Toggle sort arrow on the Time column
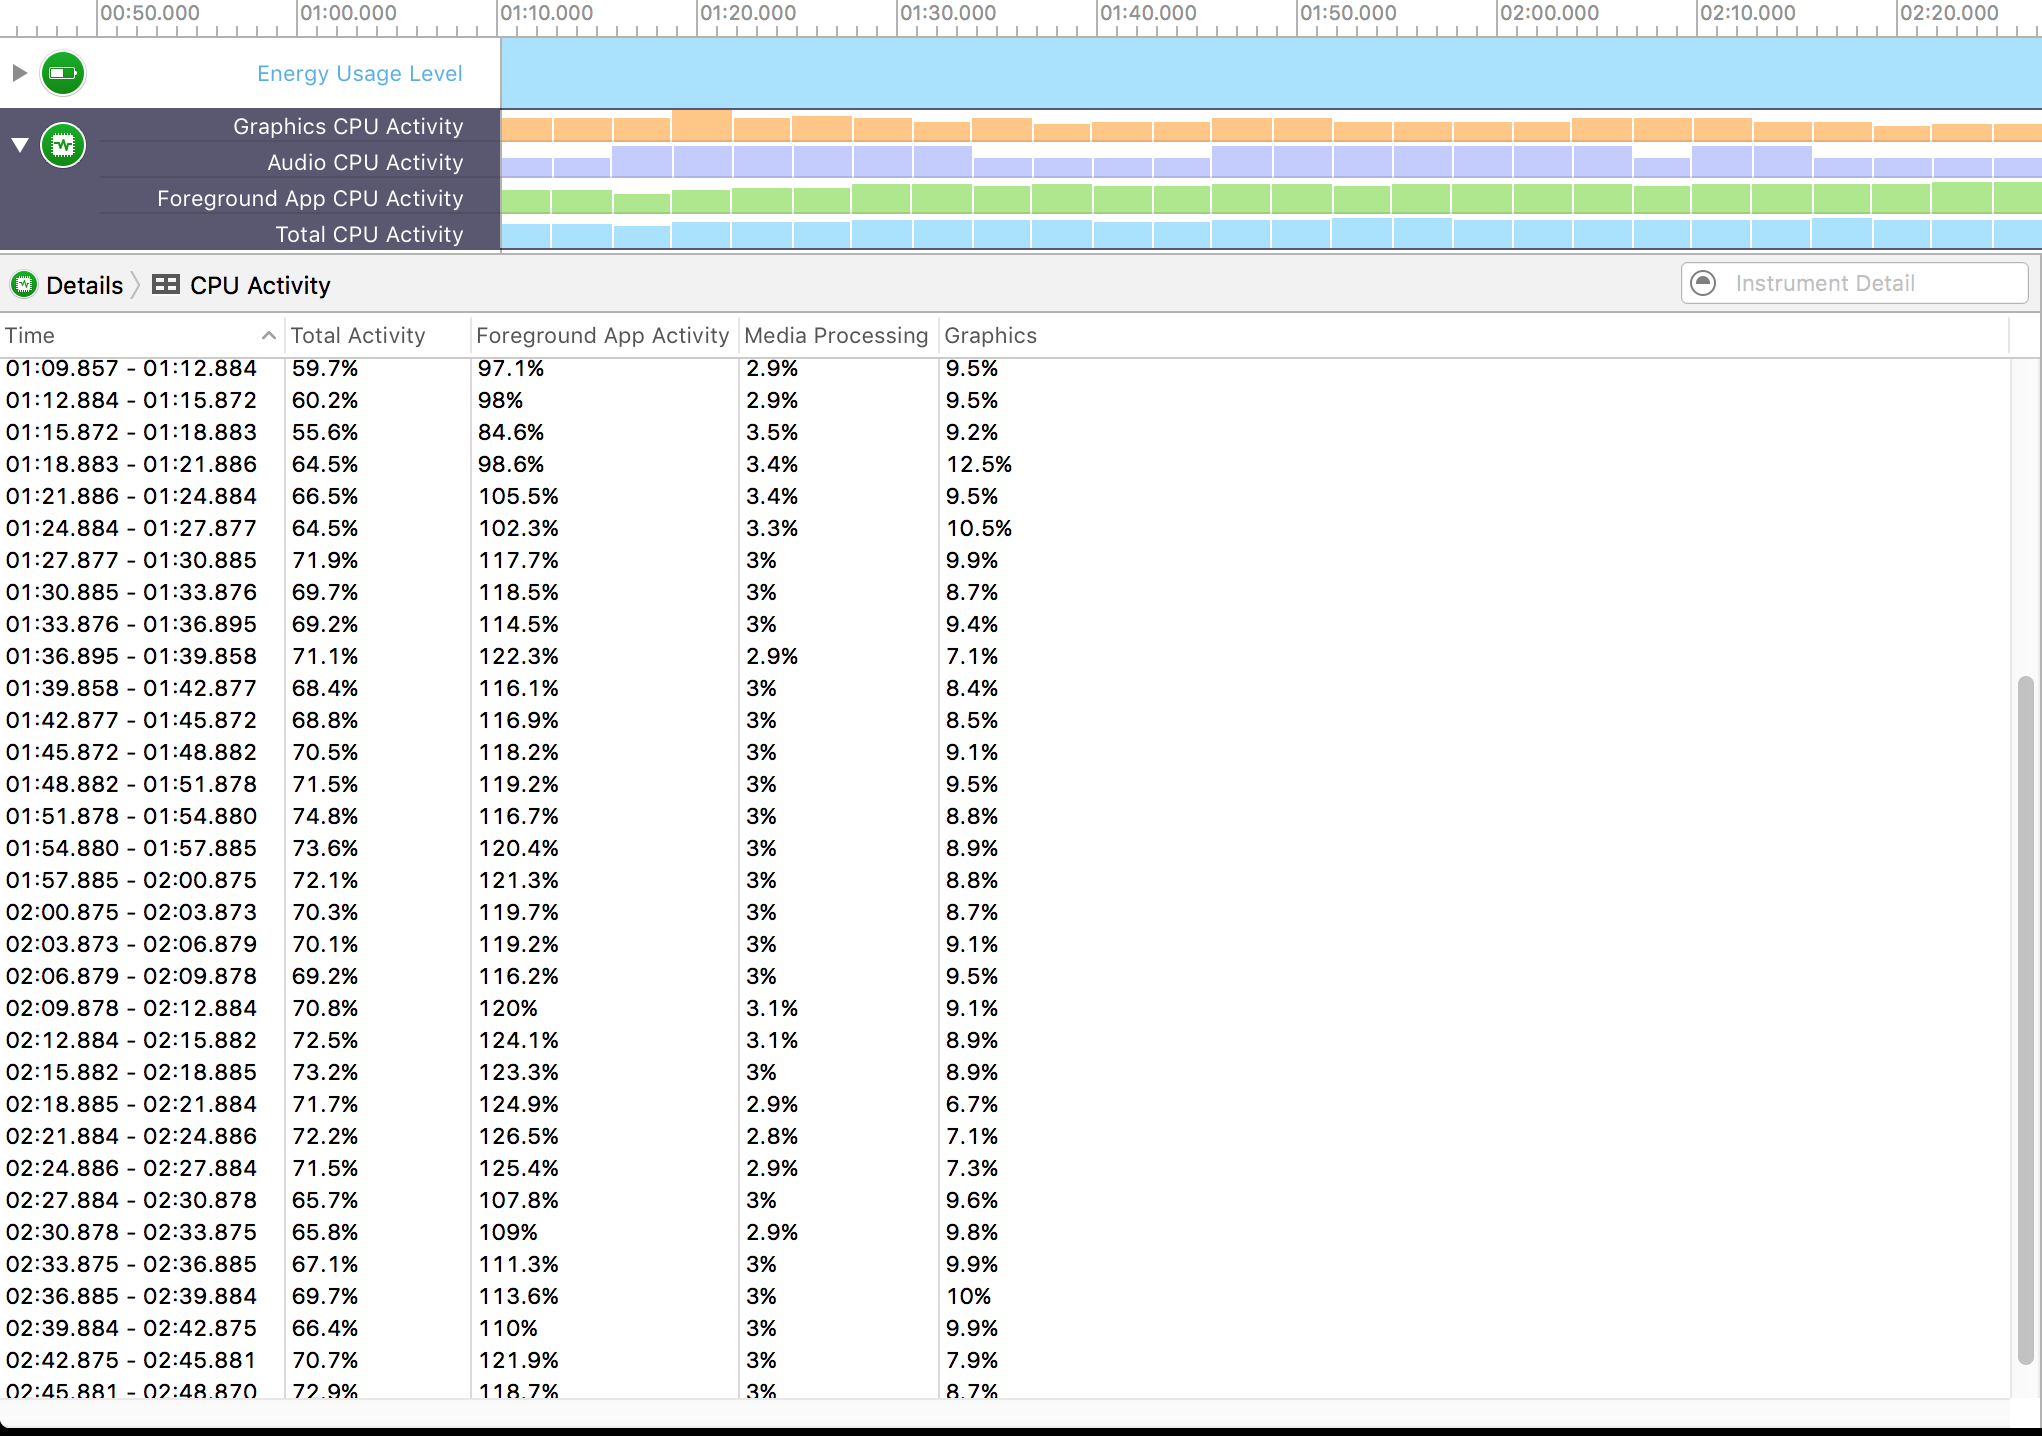This screenshot has height=1436, width=2042. 268,336
